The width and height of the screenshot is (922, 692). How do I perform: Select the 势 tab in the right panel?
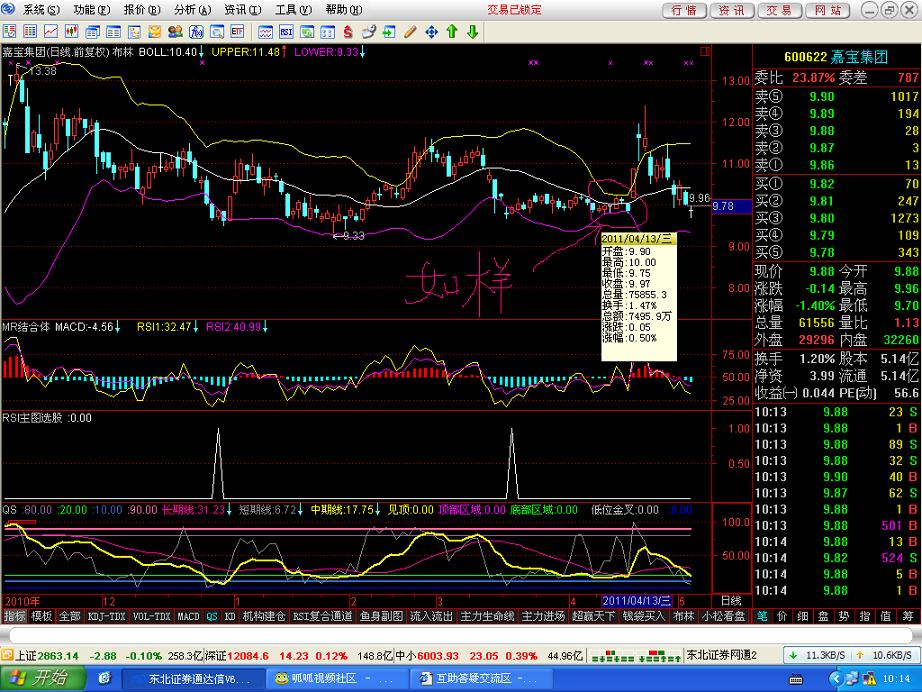[844, 616]
